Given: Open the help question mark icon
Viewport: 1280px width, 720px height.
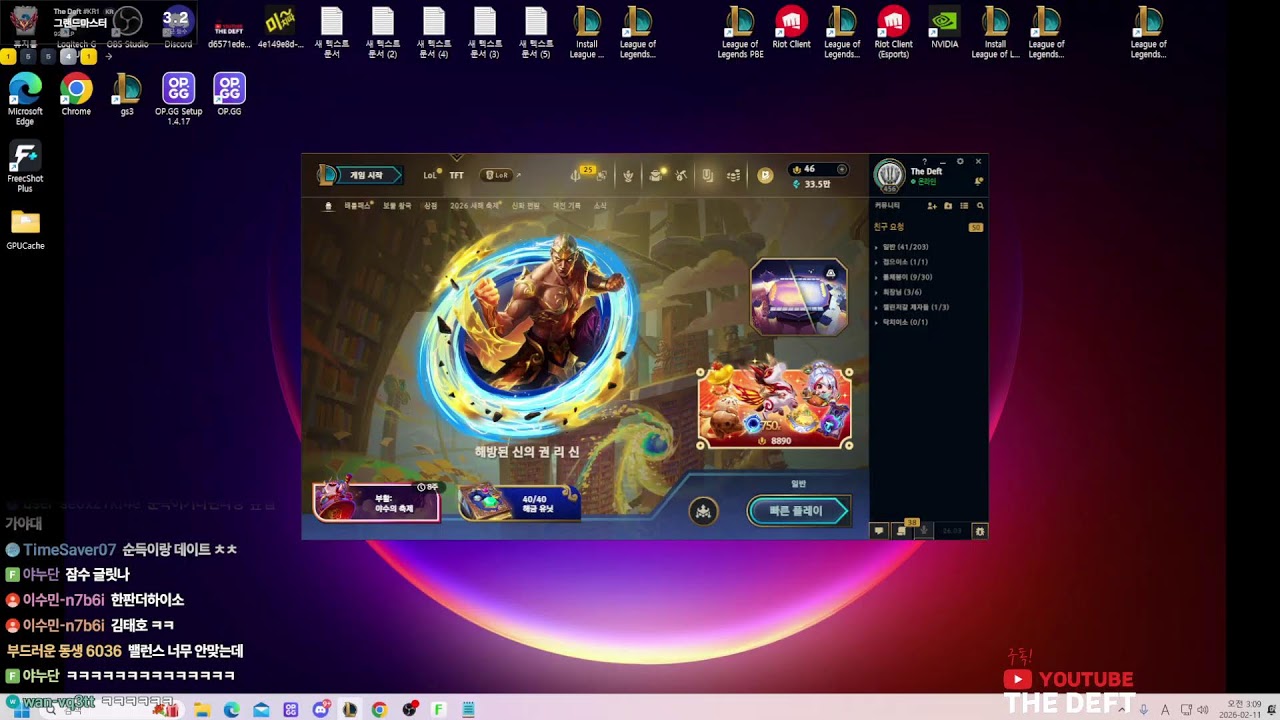Looking at the screenshot, I should [x=924, y=161].
